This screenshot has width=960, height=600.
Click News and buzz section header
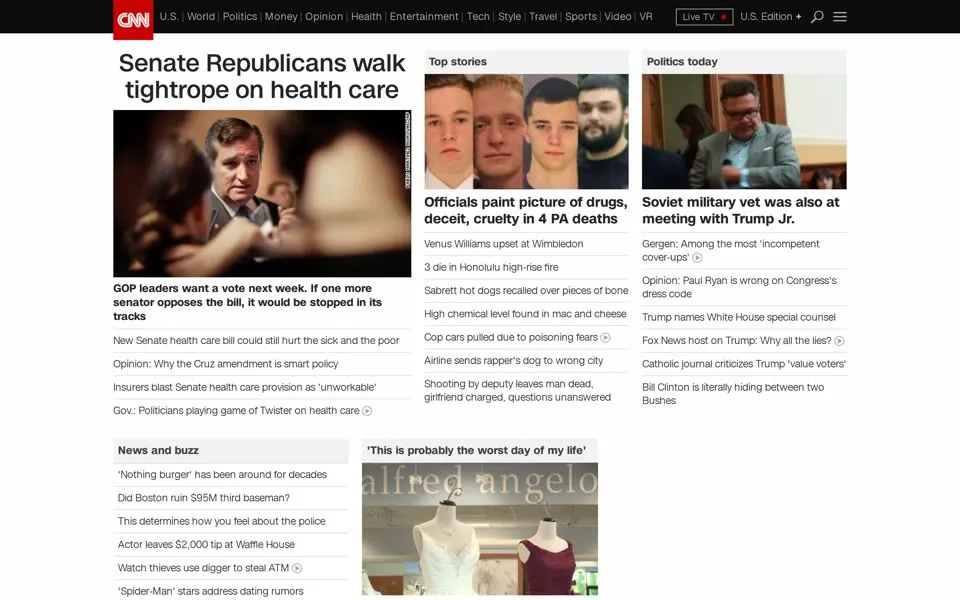(231, 451)
